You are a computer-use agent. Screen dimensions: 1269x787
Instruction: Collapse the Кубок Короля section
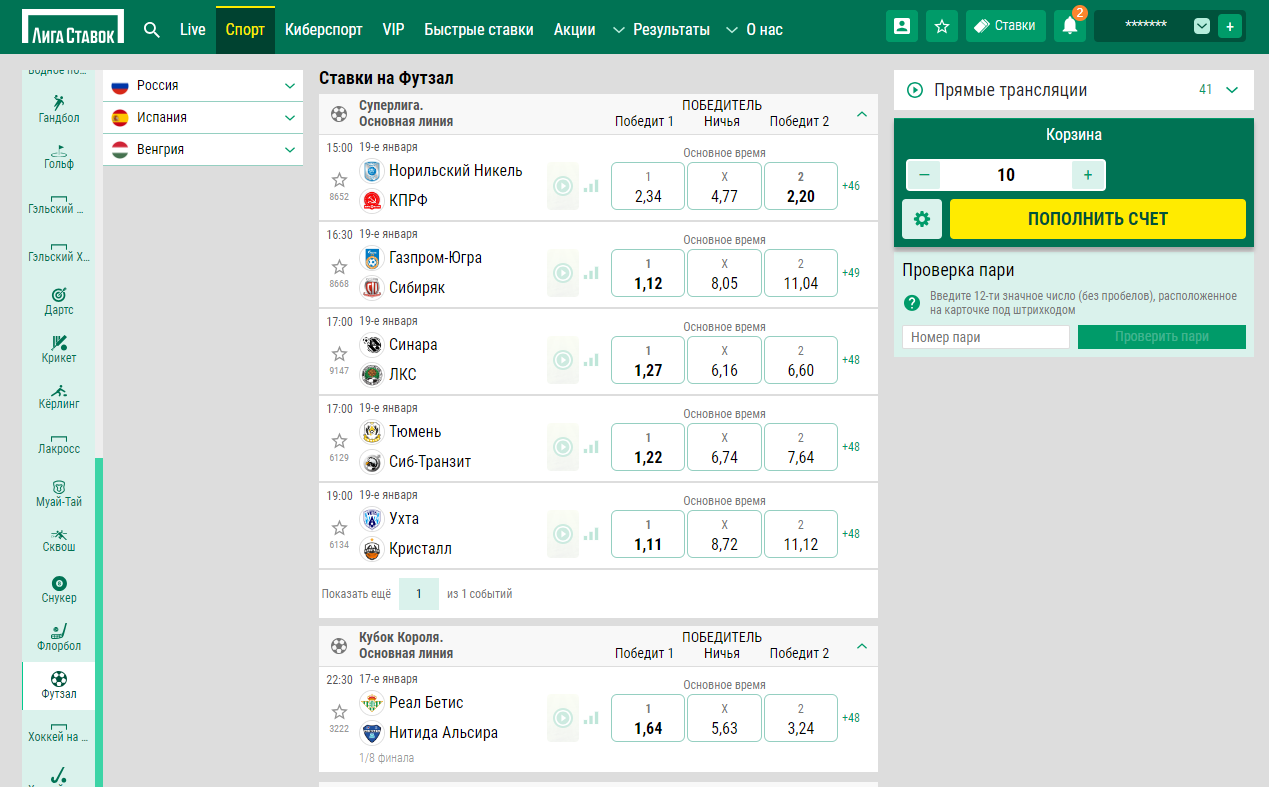click(862, 646)
